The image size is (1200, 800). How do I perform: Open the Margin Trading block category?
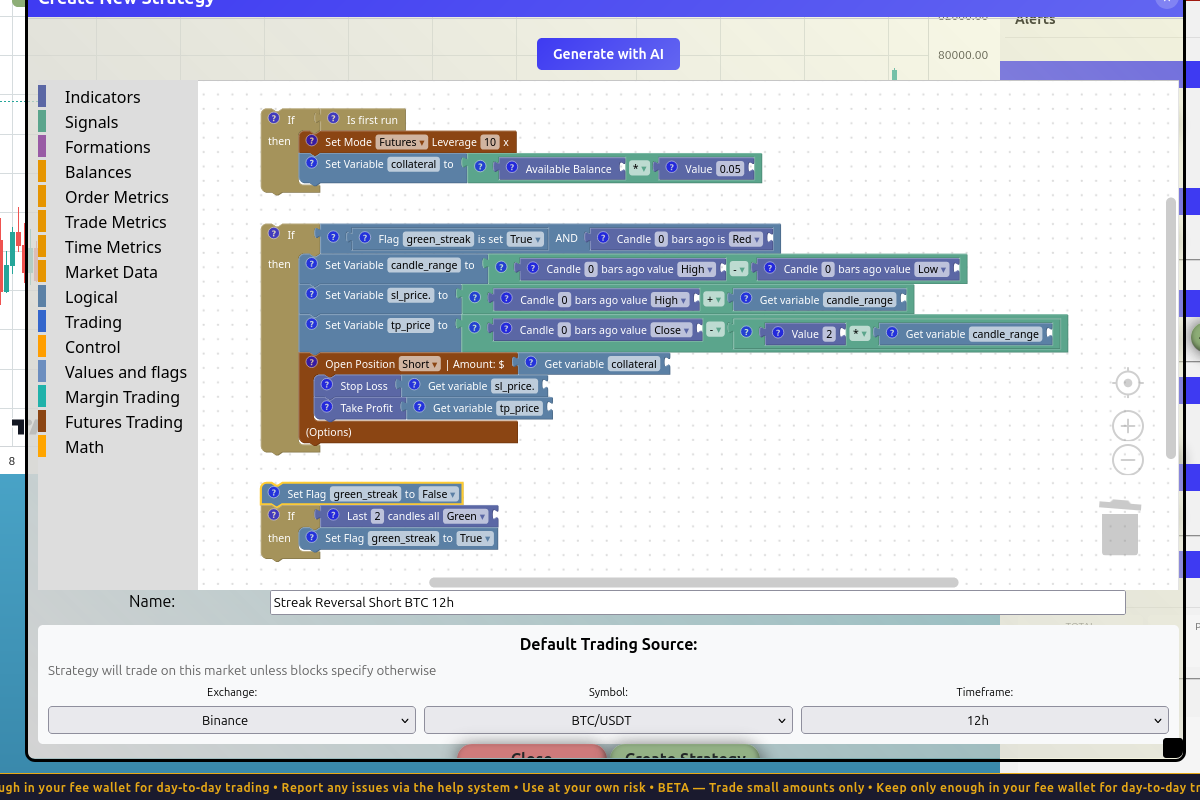pyautogui.click(x=122, y=397)
